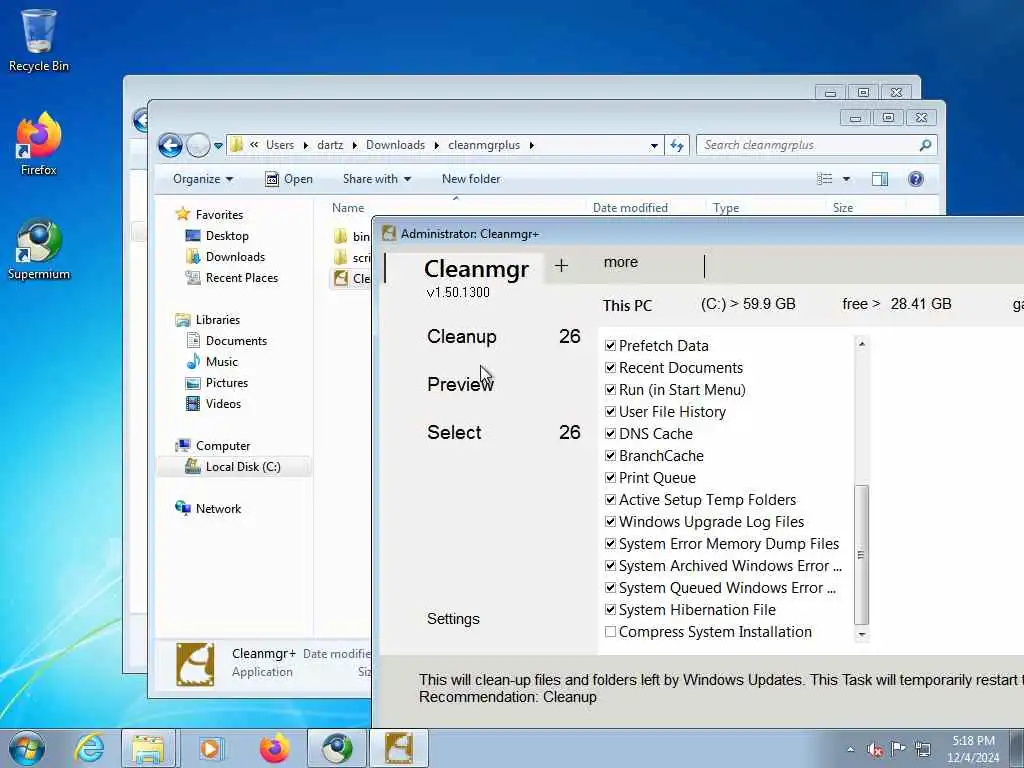Uncheck User File History
Screen dimensions: 1024x768
pyautogui.click(x=610, y=411)
